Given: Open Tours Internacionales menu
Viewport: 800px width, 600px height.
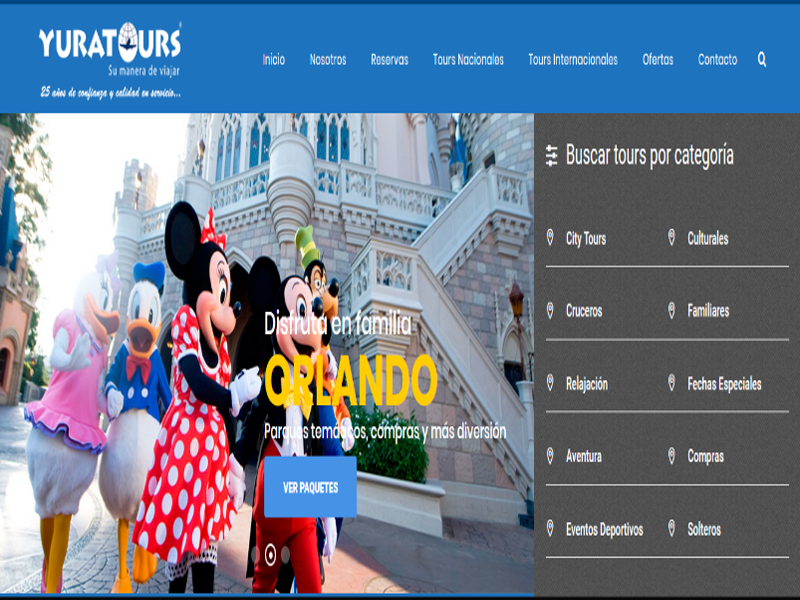Looking at the screenshot, I should (x=573, y=60).
